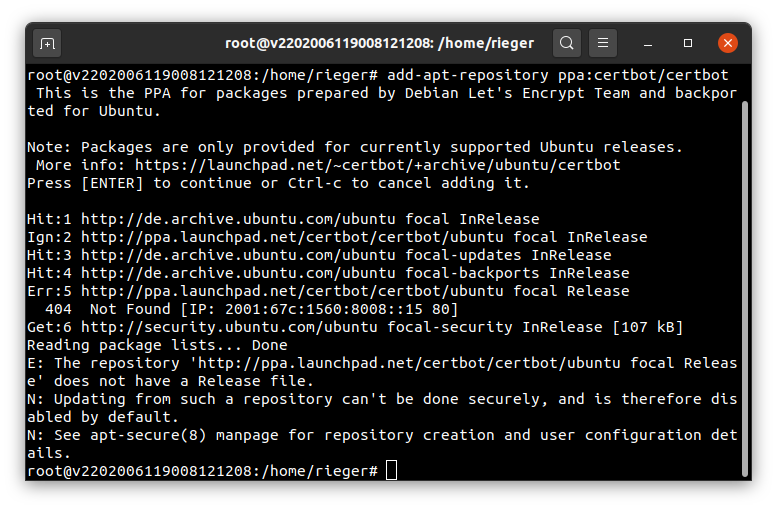The height and width of the screenshot is (509, 777).
Task: Click the 404 Not Found error line
Action: [252, 309]
